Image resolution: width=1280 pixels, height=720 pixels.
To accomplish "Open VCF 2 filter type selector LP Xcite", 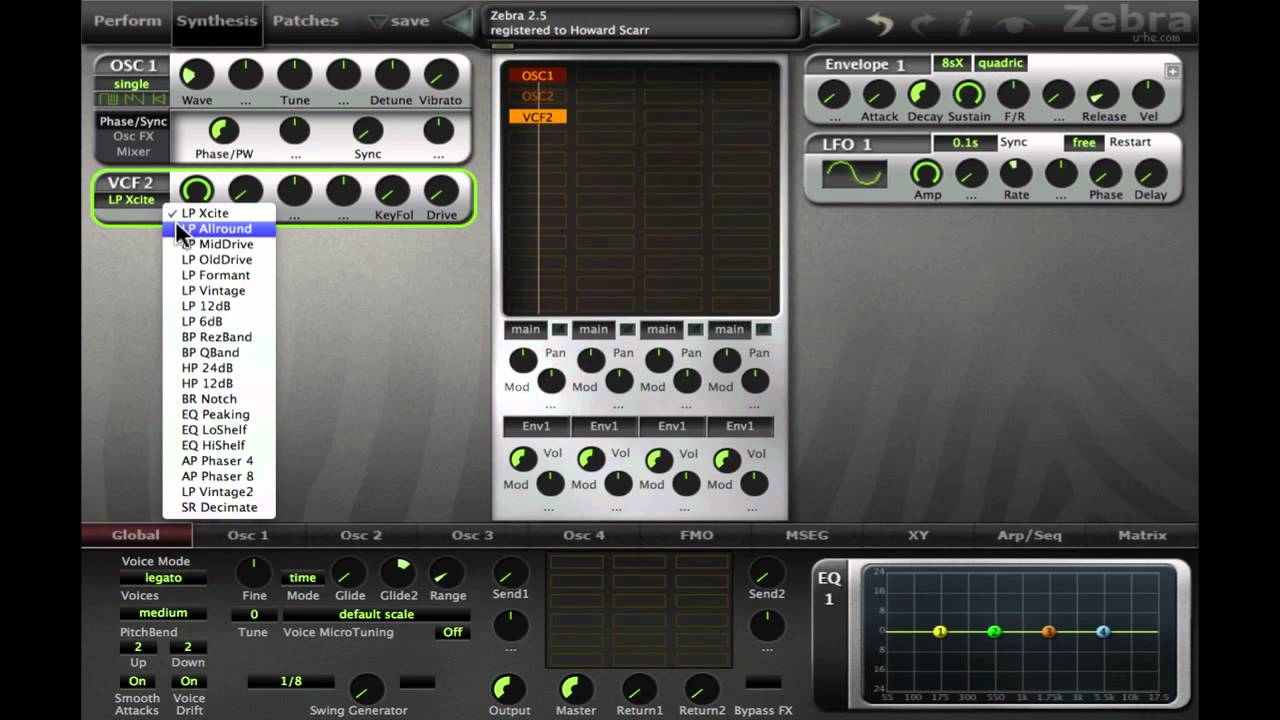I will (131, 200).
